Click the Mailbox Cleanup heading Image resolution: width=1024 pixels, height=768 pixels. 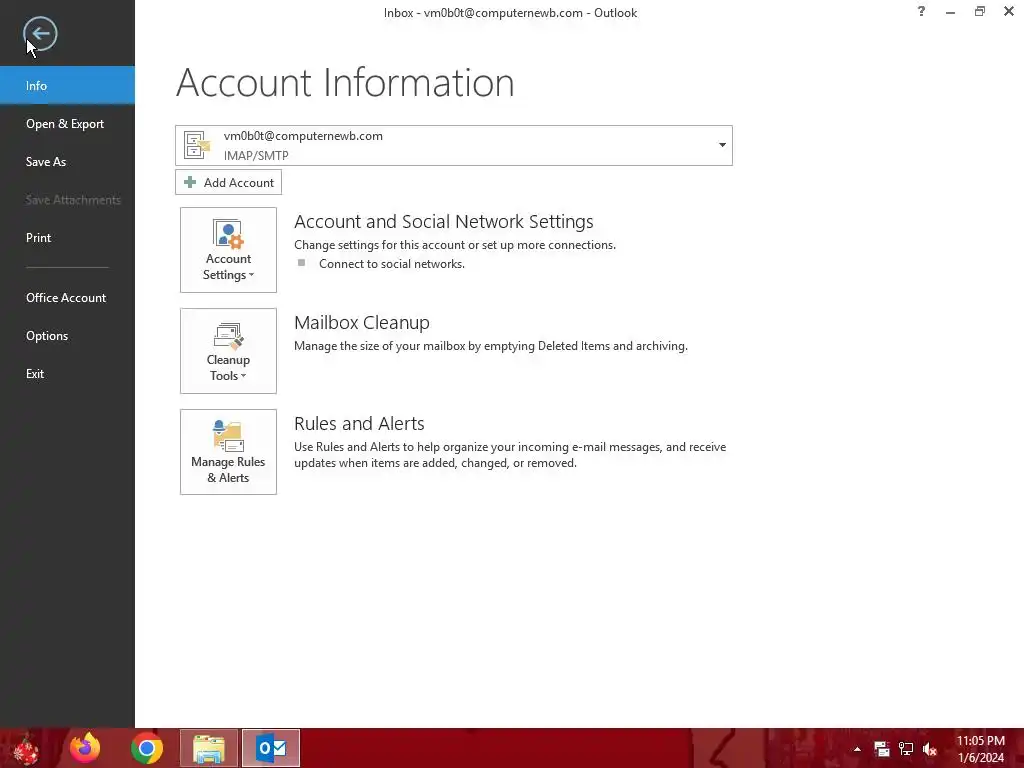coord(362,323)
